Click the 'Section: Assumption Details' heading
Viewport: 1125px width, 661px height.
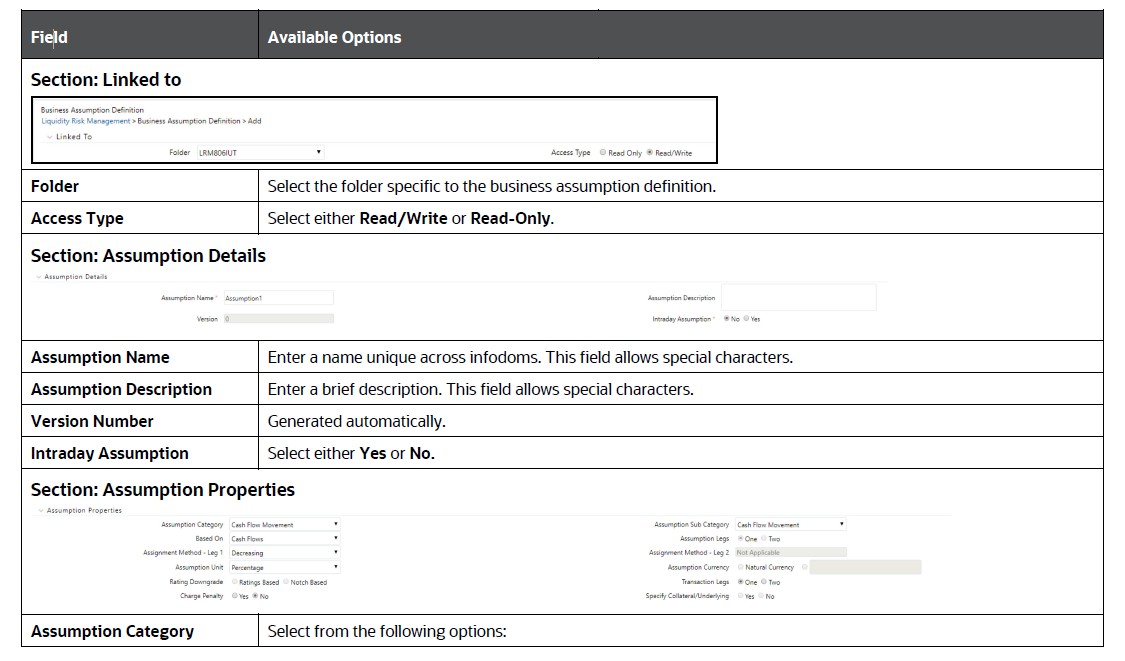[148, 256]
